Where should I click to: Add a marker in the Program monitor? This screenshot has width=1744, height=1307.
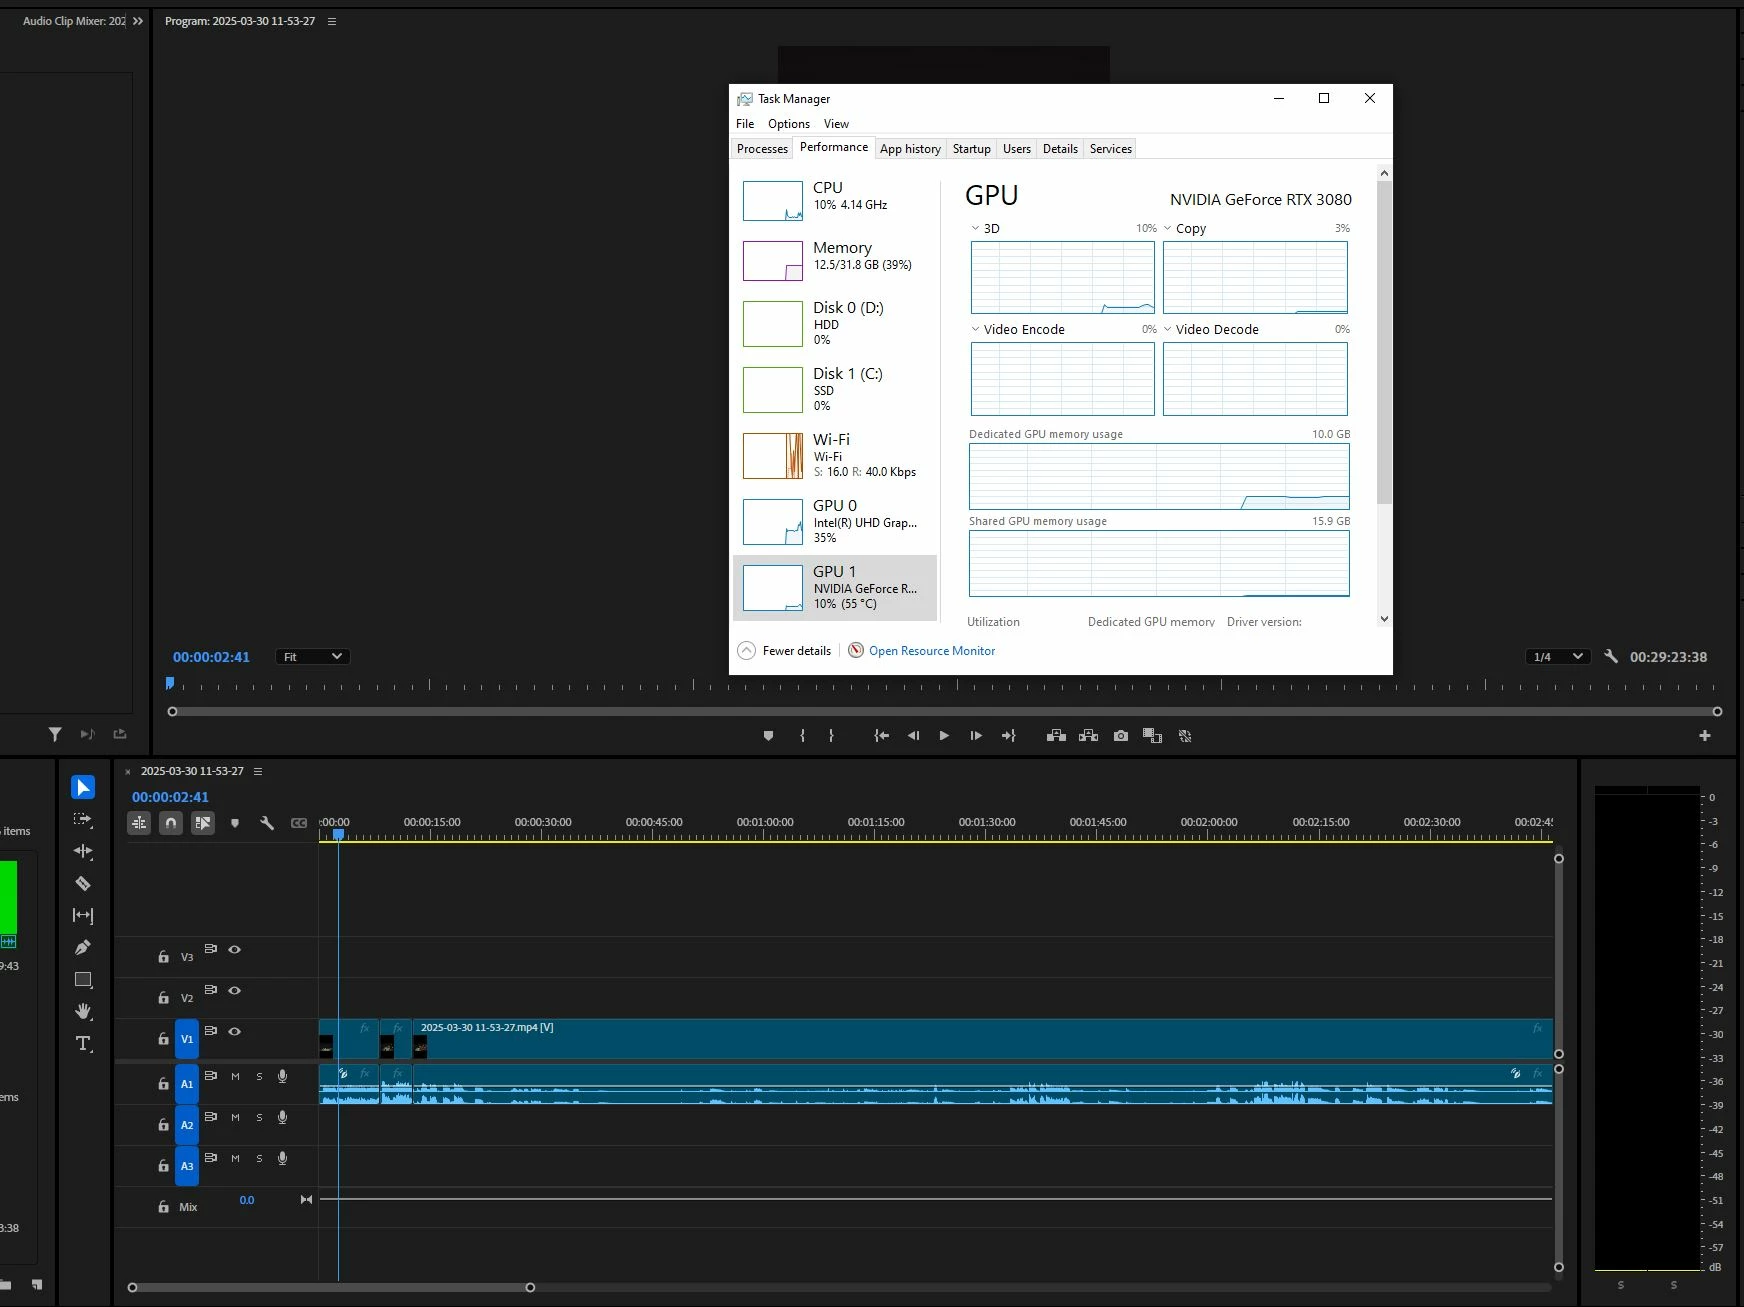(x=768, y=736)
